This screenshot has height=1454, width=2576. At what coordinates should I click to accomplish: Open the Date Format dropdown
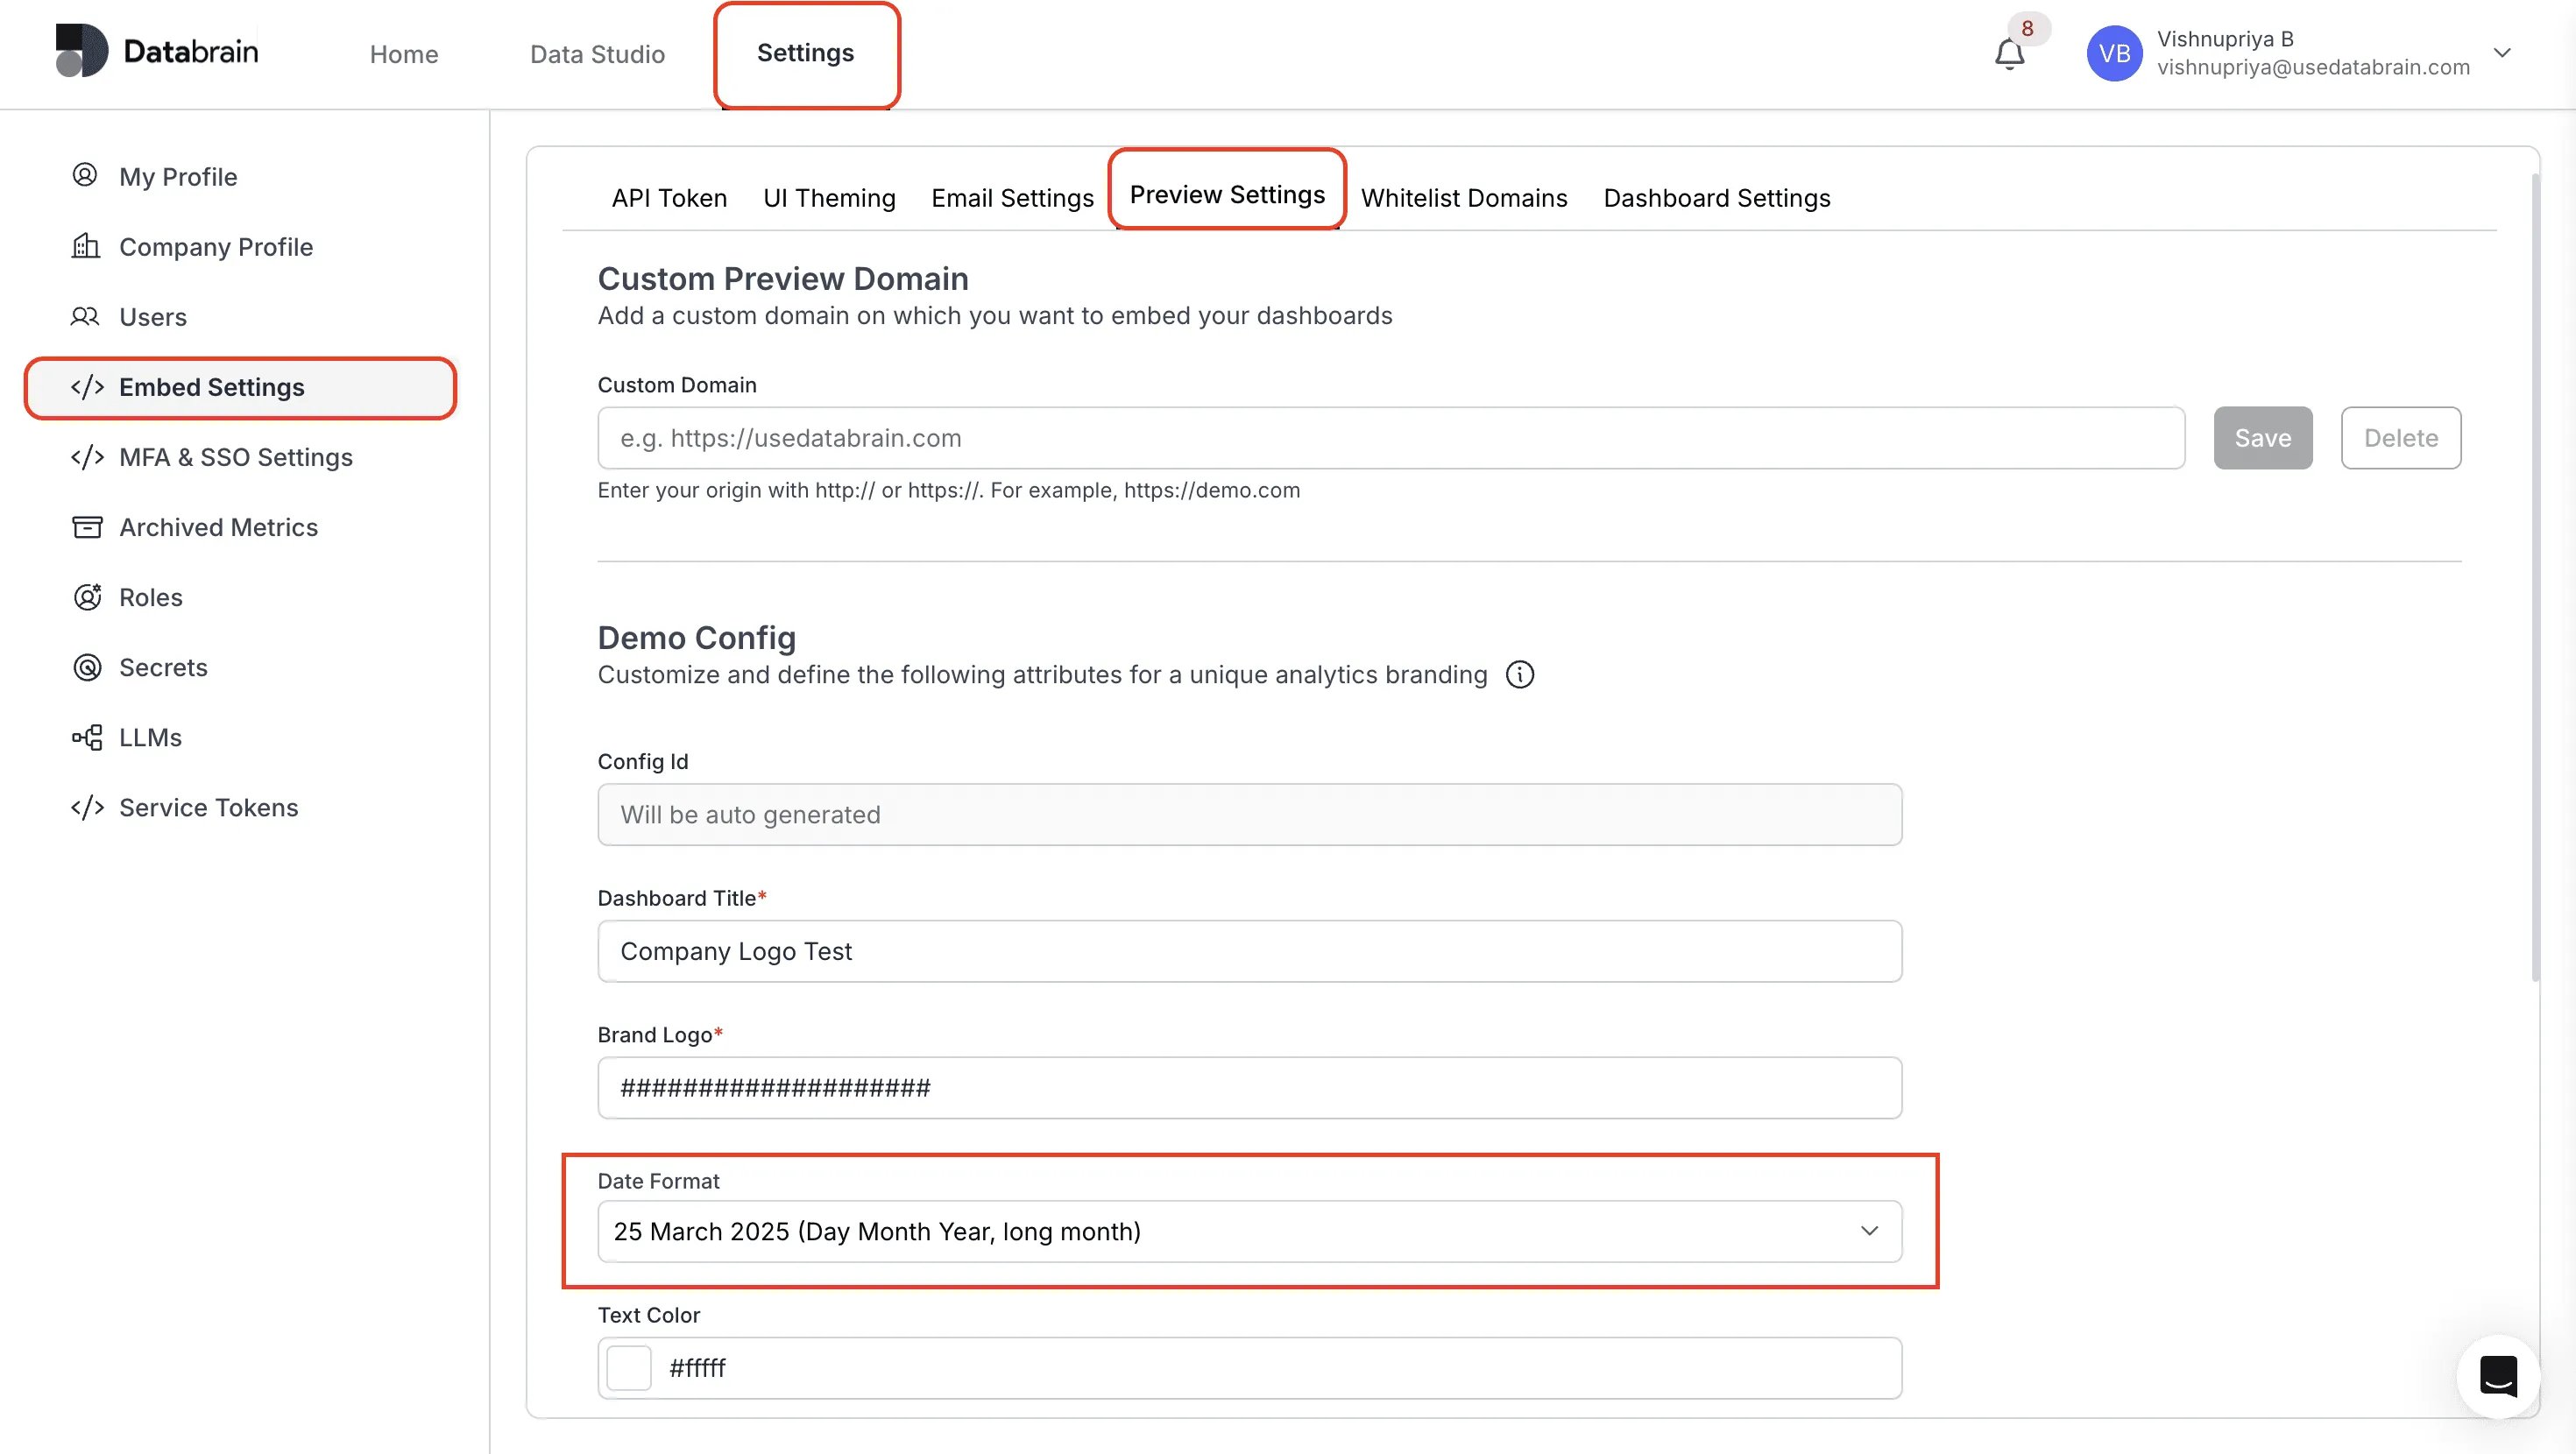[1250, 1231]
